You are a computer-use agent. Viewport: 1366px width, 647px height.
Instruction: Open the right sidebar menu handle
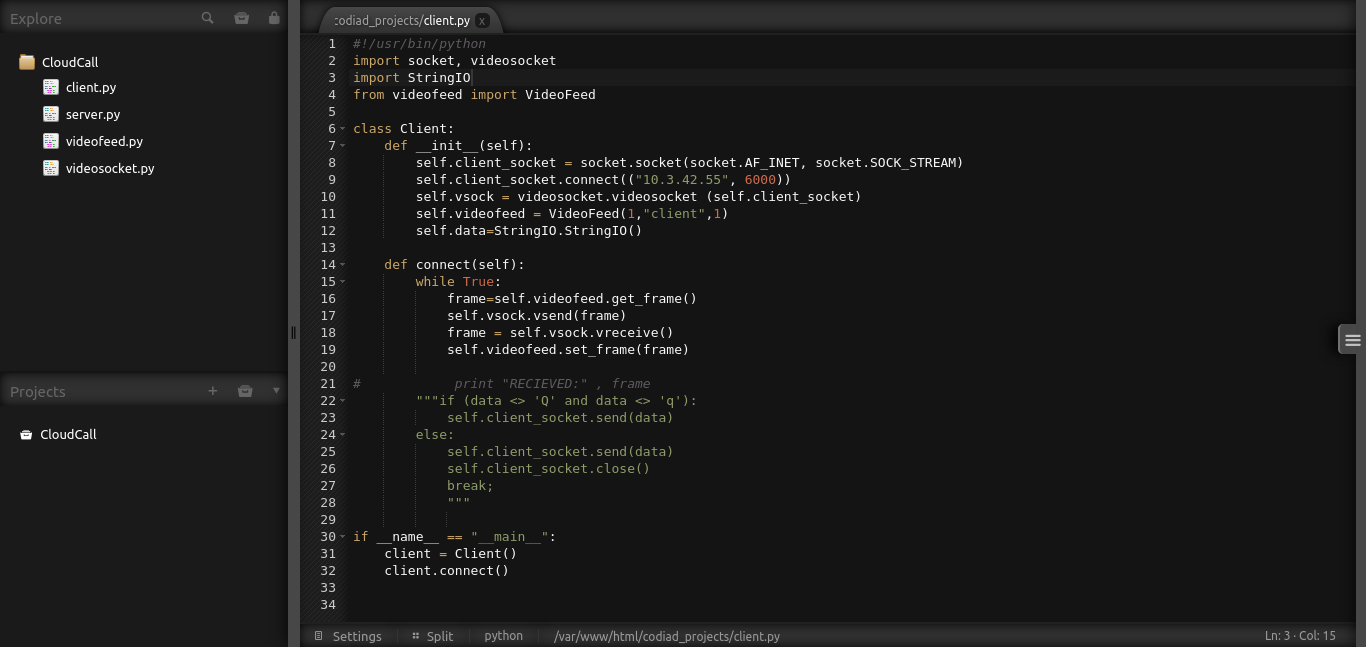1352,340
